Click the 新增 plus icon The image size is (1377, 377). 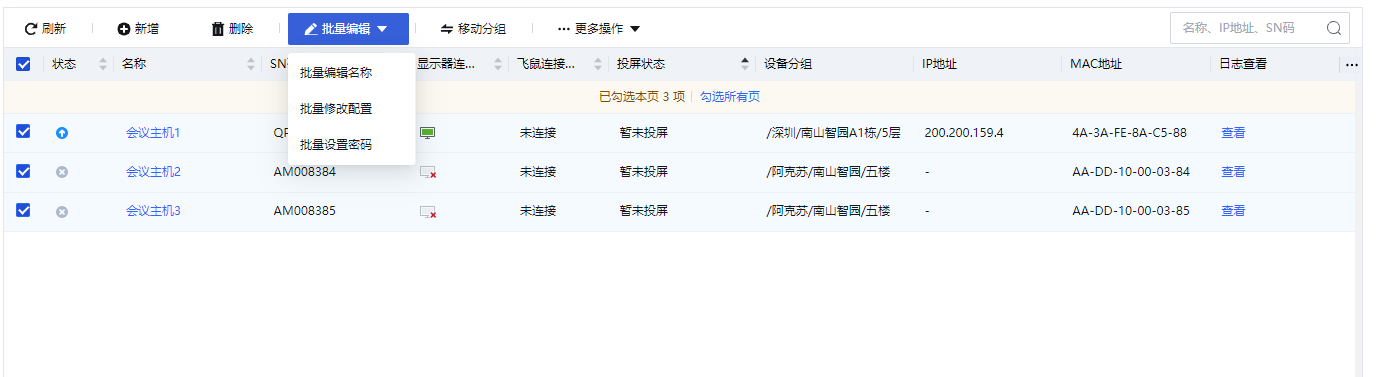(x=124, y=29)
